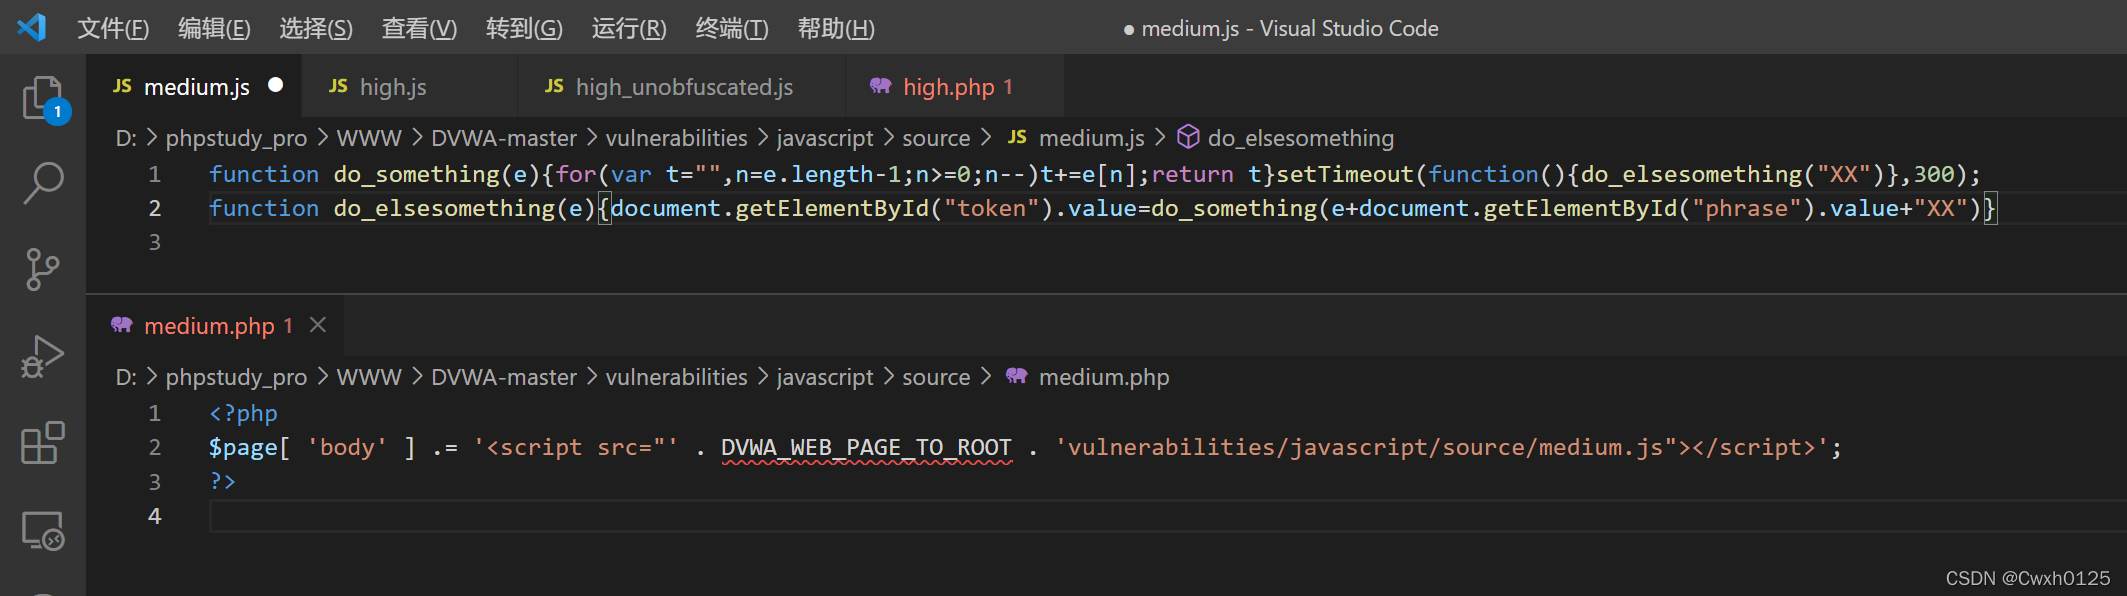Image resolution: width=2127 pixels, height=596 pixels.
Task: Open the Explorer view in activity bar
Action: click(43, 99)
